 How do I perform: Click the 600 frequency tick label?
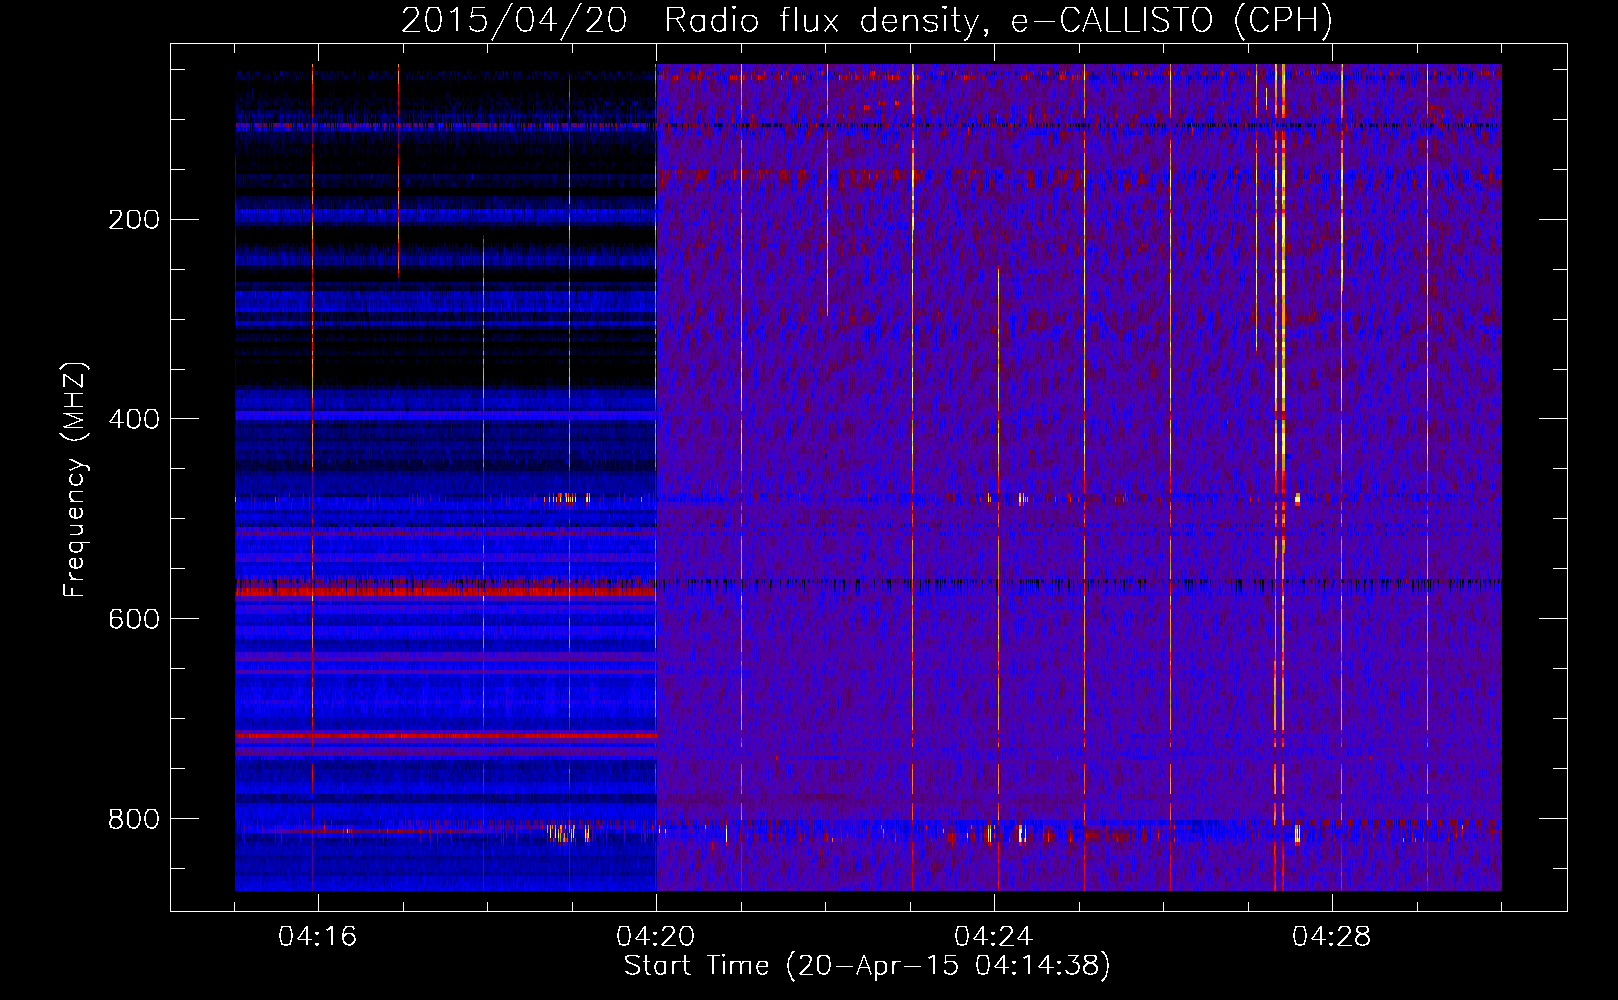coord(134,619)
